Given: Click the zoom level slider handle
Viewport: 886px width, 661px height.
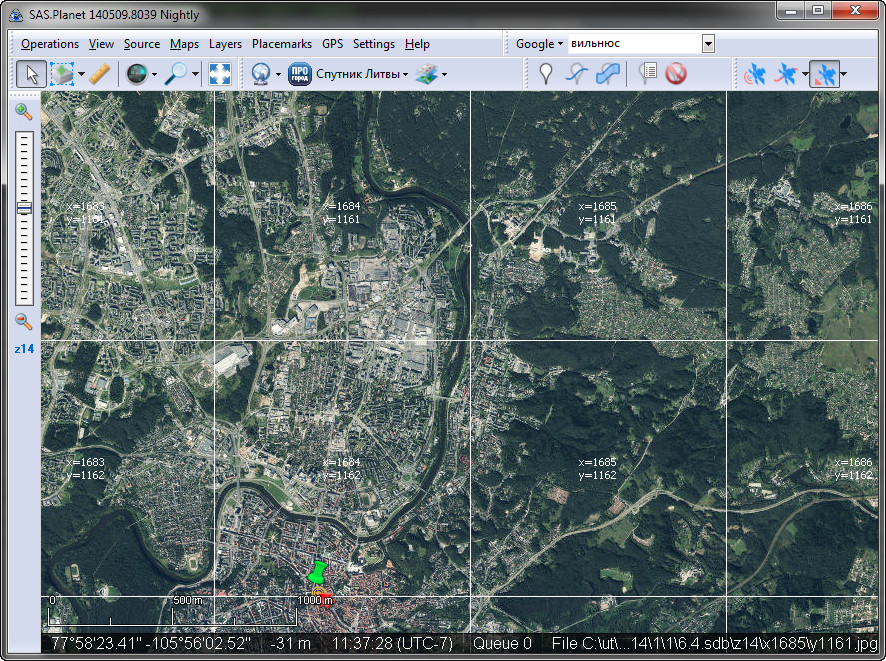Looking at the screenshot, I should click(24, 208).
